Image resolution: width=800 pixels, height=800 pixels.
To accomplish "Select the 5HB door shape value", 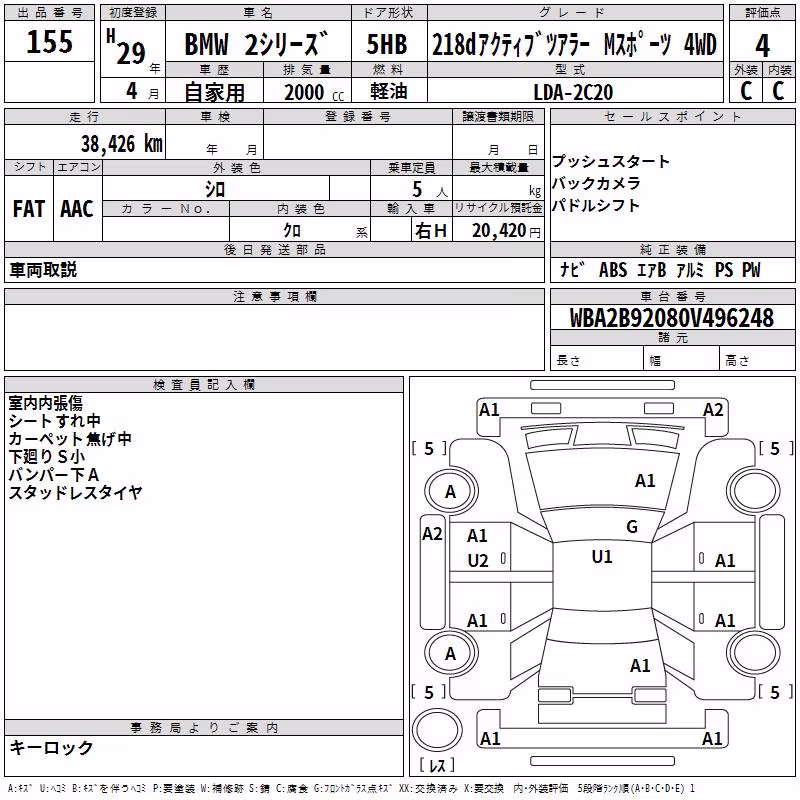I will [x=387, y=44].
